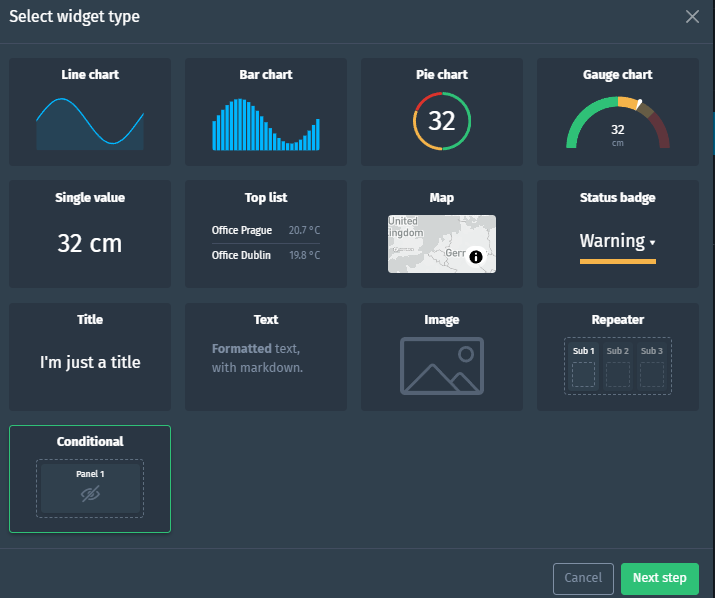Pick the Title widget tile
Image resolution: width=715 pixels, height=598 pixels.
tap(90, 355)
